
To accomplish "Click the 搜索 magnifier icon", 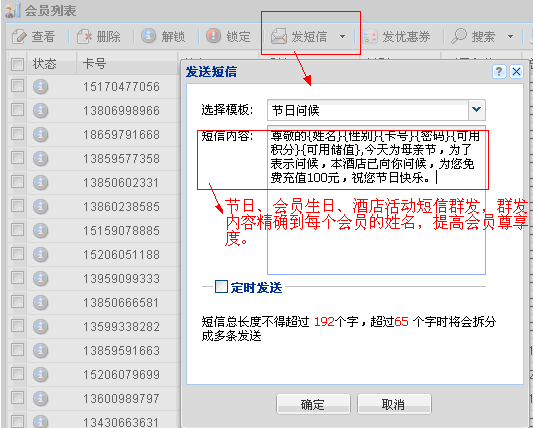I will pos(459,35).
